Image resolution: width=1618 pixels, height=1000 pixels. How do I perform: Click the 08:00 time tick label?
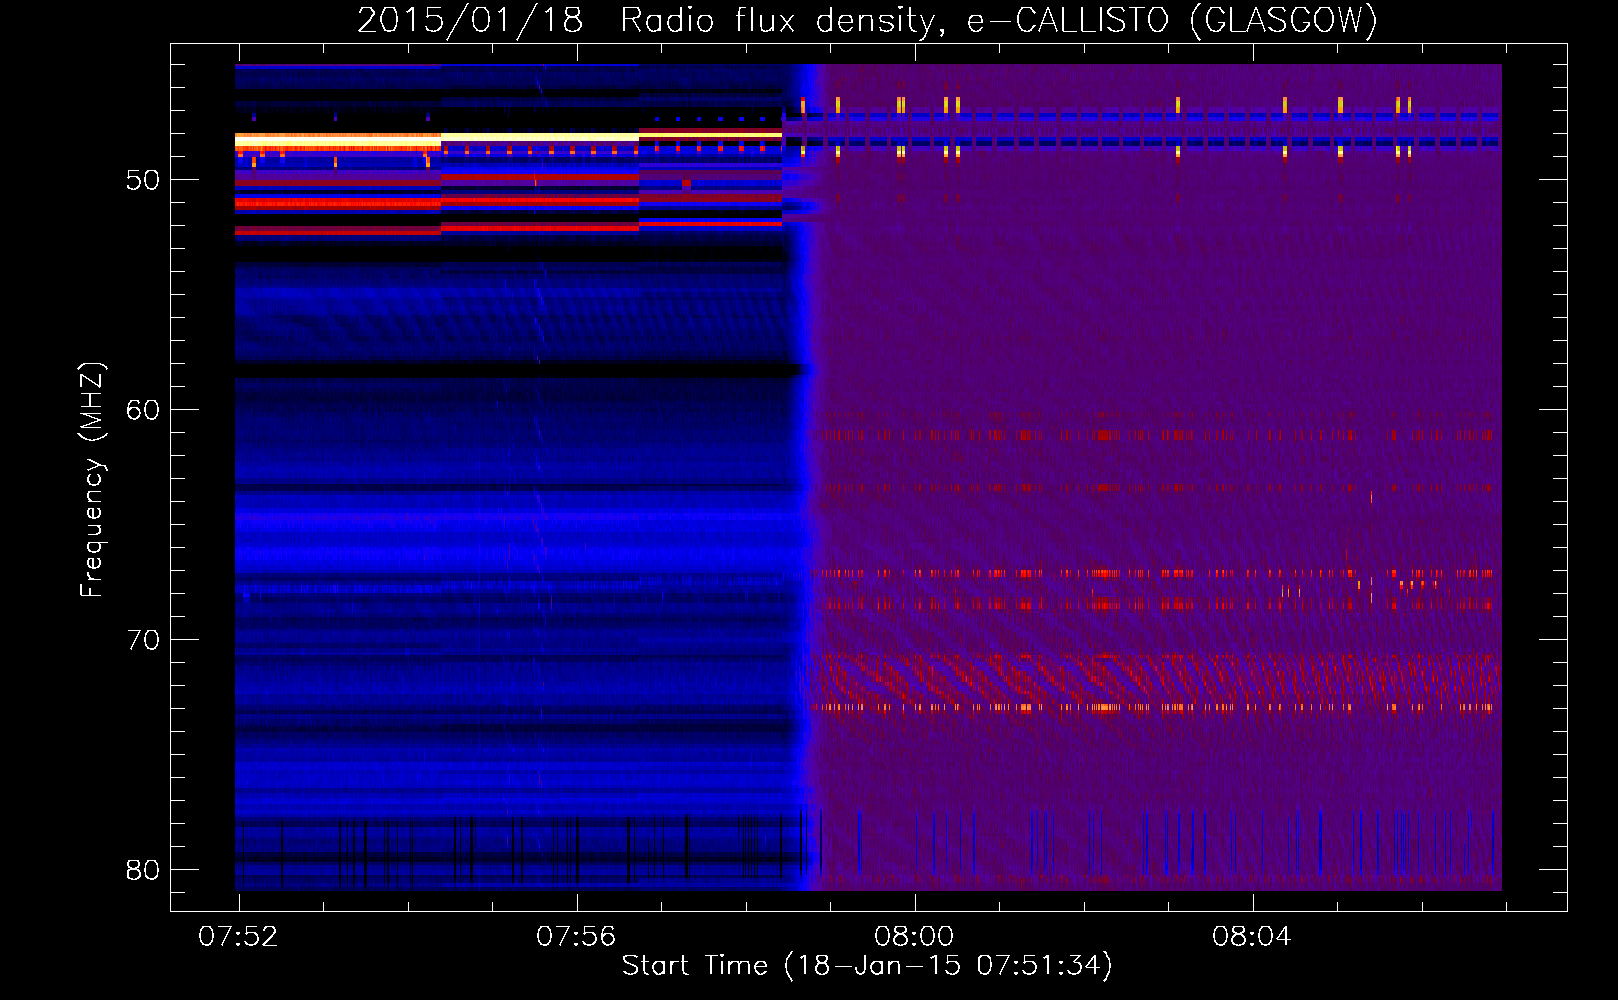914,937
